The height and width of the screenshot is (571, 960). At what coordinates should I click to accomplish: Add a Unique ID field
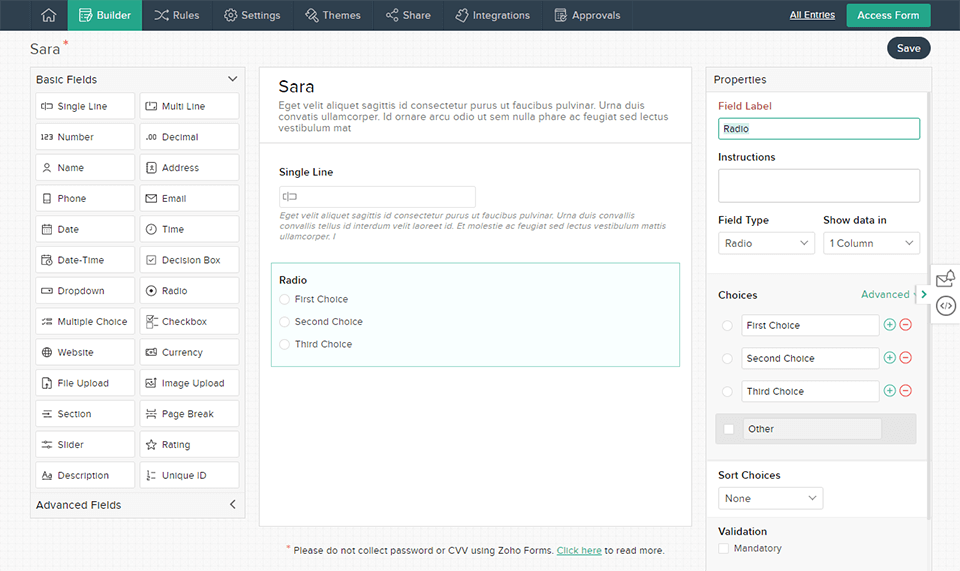[189, 475]
